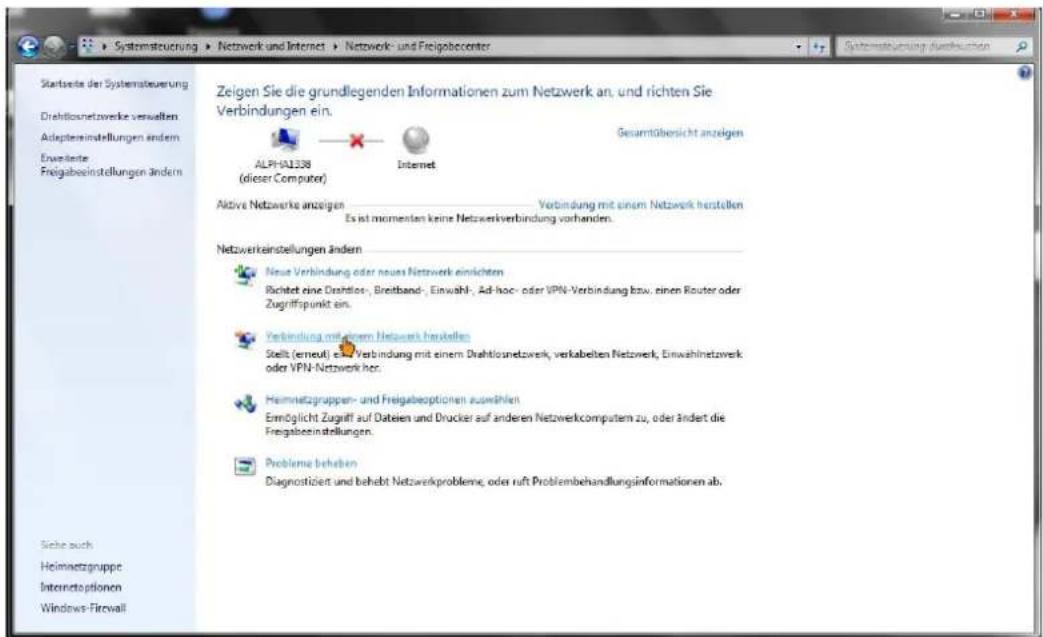The height and width of the screenshot is (637, 1043).
Task: Expand the arrow after Systemsteuerung breadcrumb
Action: point(208,47)
